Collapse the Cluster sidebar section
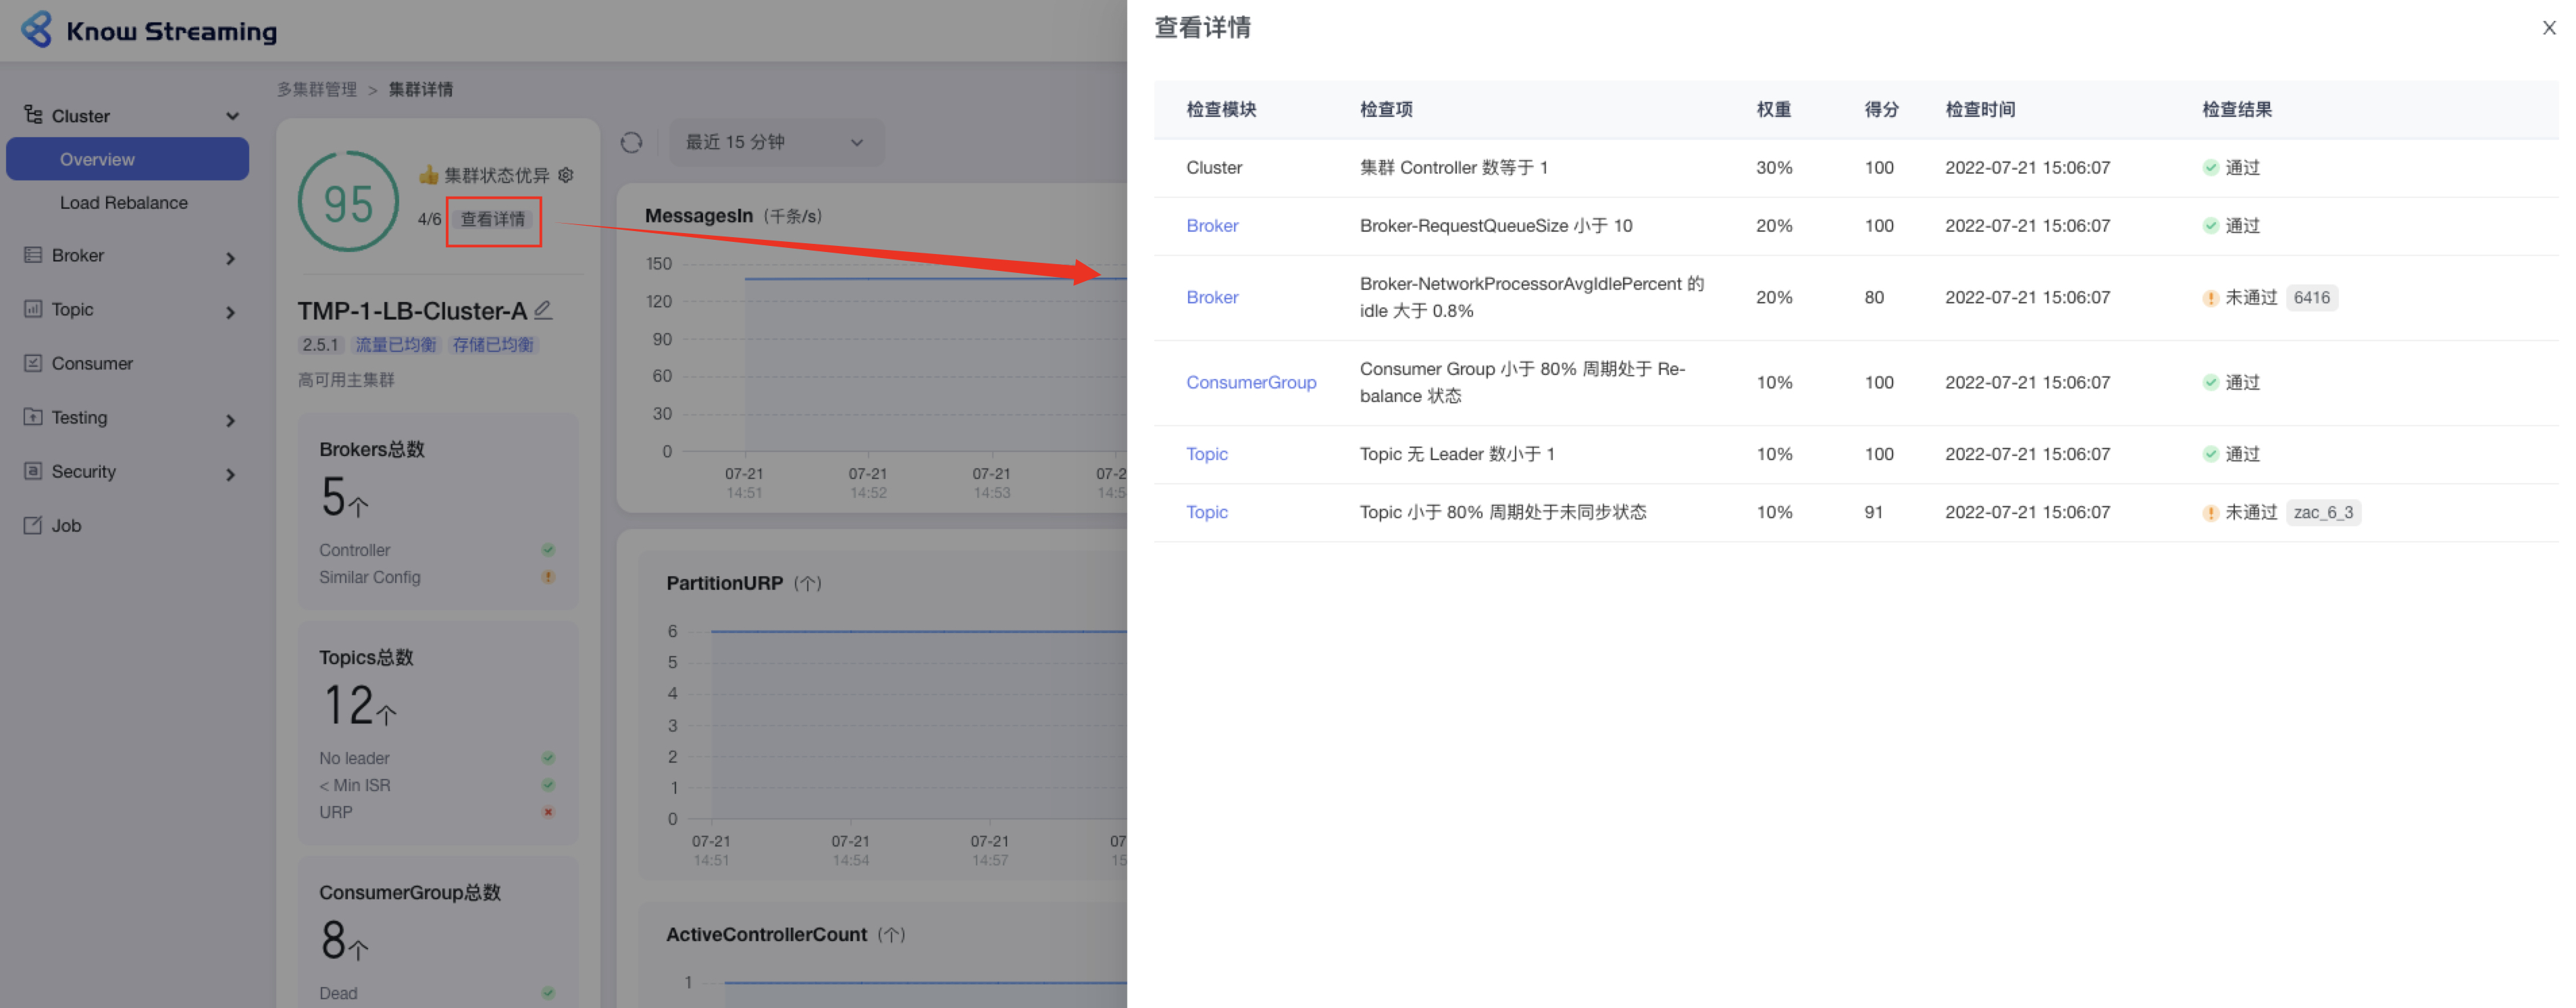 pos(232,116)
